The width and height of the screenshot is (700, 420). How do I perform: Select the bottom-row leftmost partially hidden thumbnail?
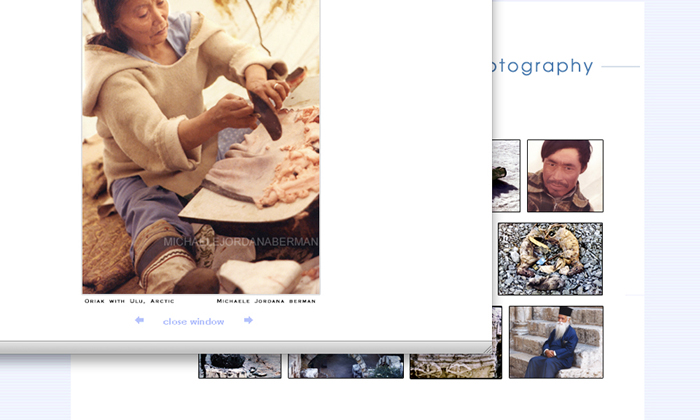tap(240, 366)
